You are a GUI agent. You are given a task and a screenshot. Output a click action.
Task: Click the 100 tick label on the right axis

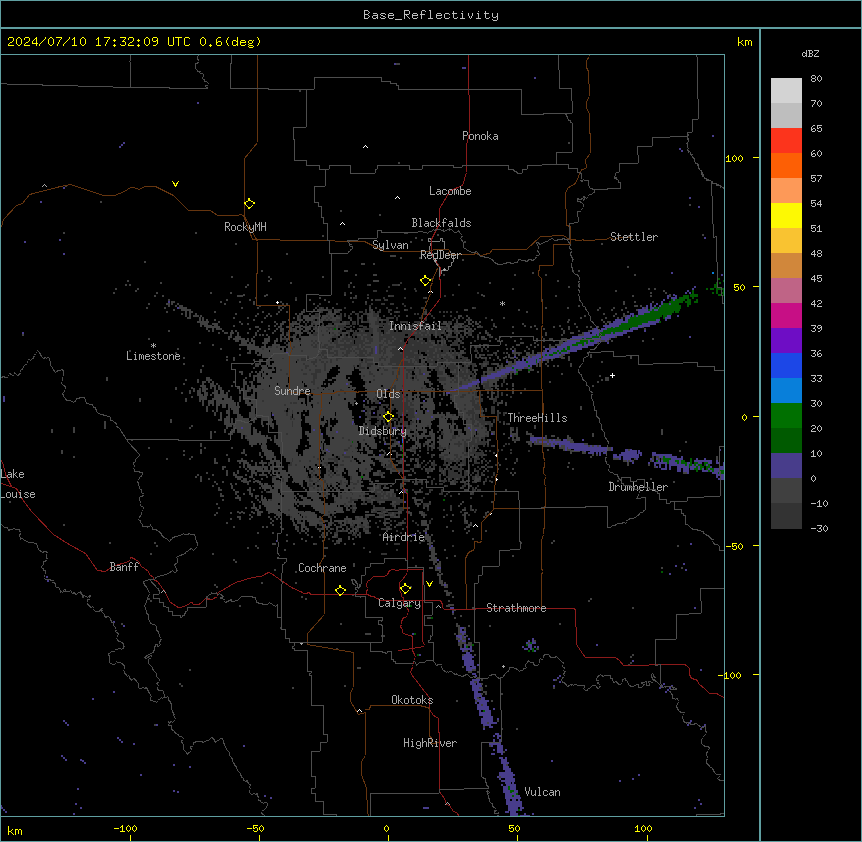click(734, 158)
